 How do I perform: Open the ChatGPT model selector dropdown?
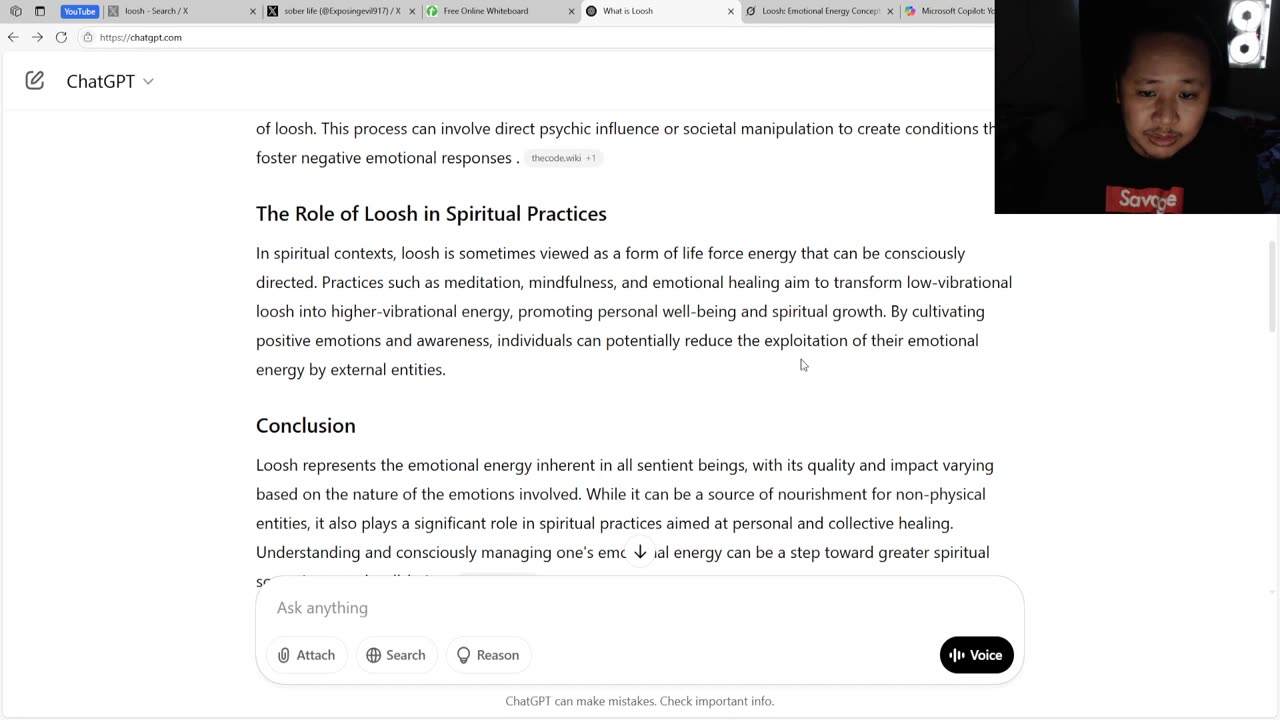click(110, 81)
